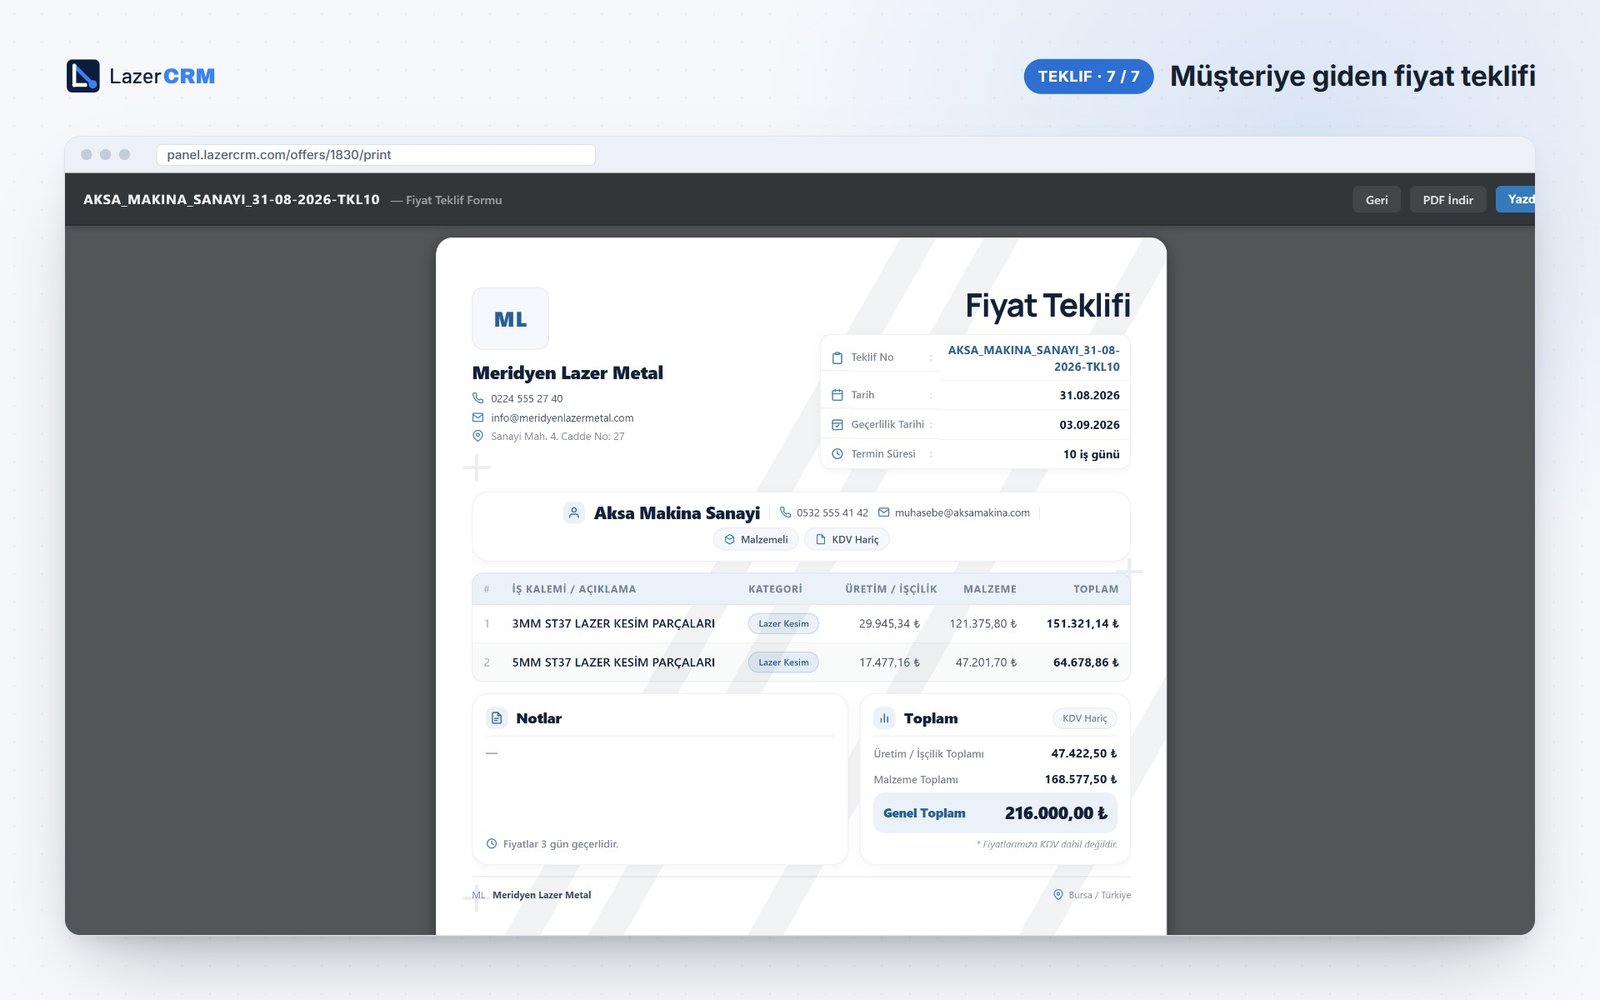
Task: Click the total value 151.321,14 ₺
Action: coord(1082,624)
